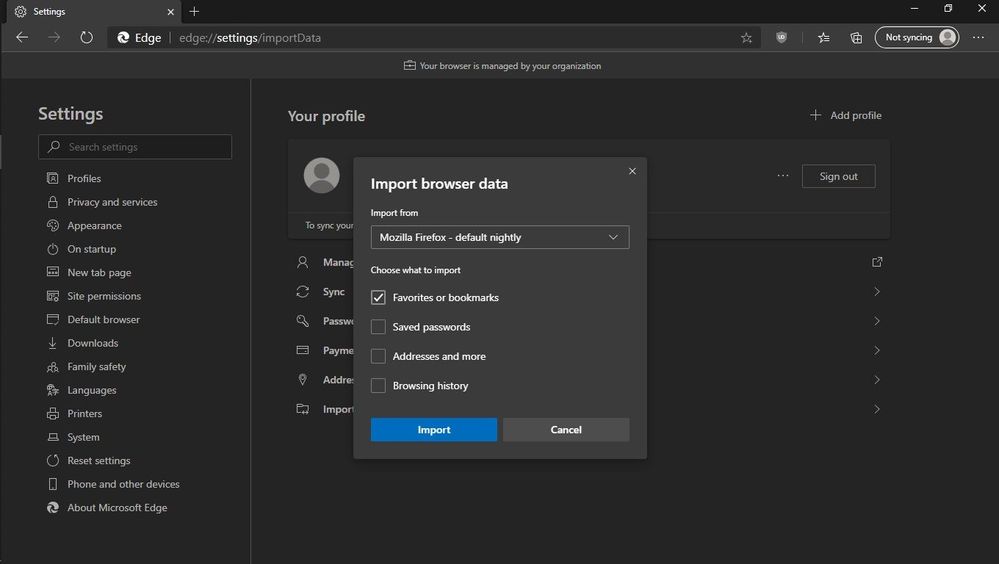
Task: Open On startup settings
Action: click(92, 249)
